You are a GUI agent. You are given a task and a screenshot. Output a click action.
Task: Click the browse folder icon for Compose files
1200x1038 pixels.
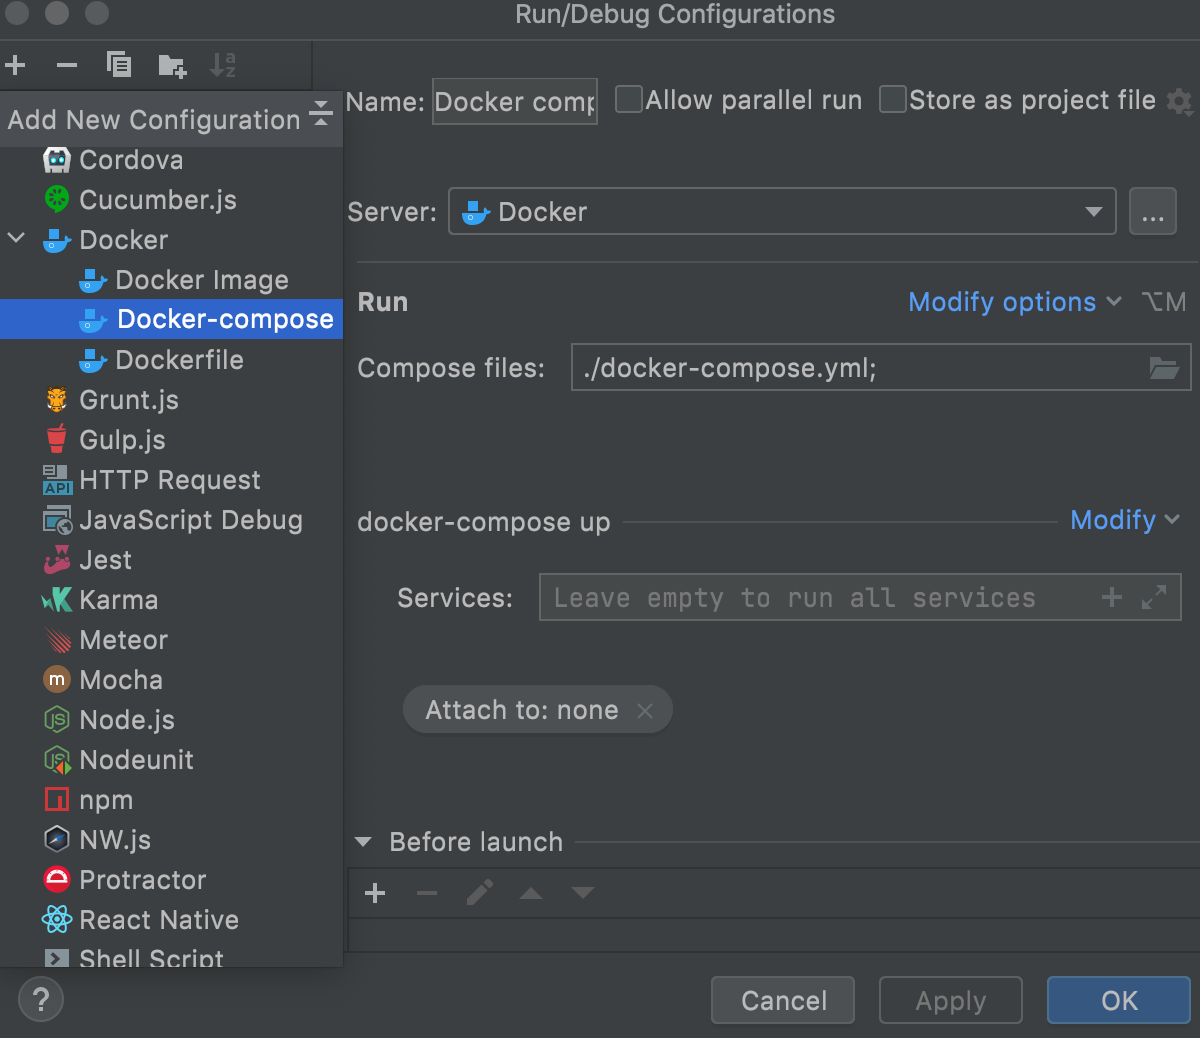(1164, 368)
